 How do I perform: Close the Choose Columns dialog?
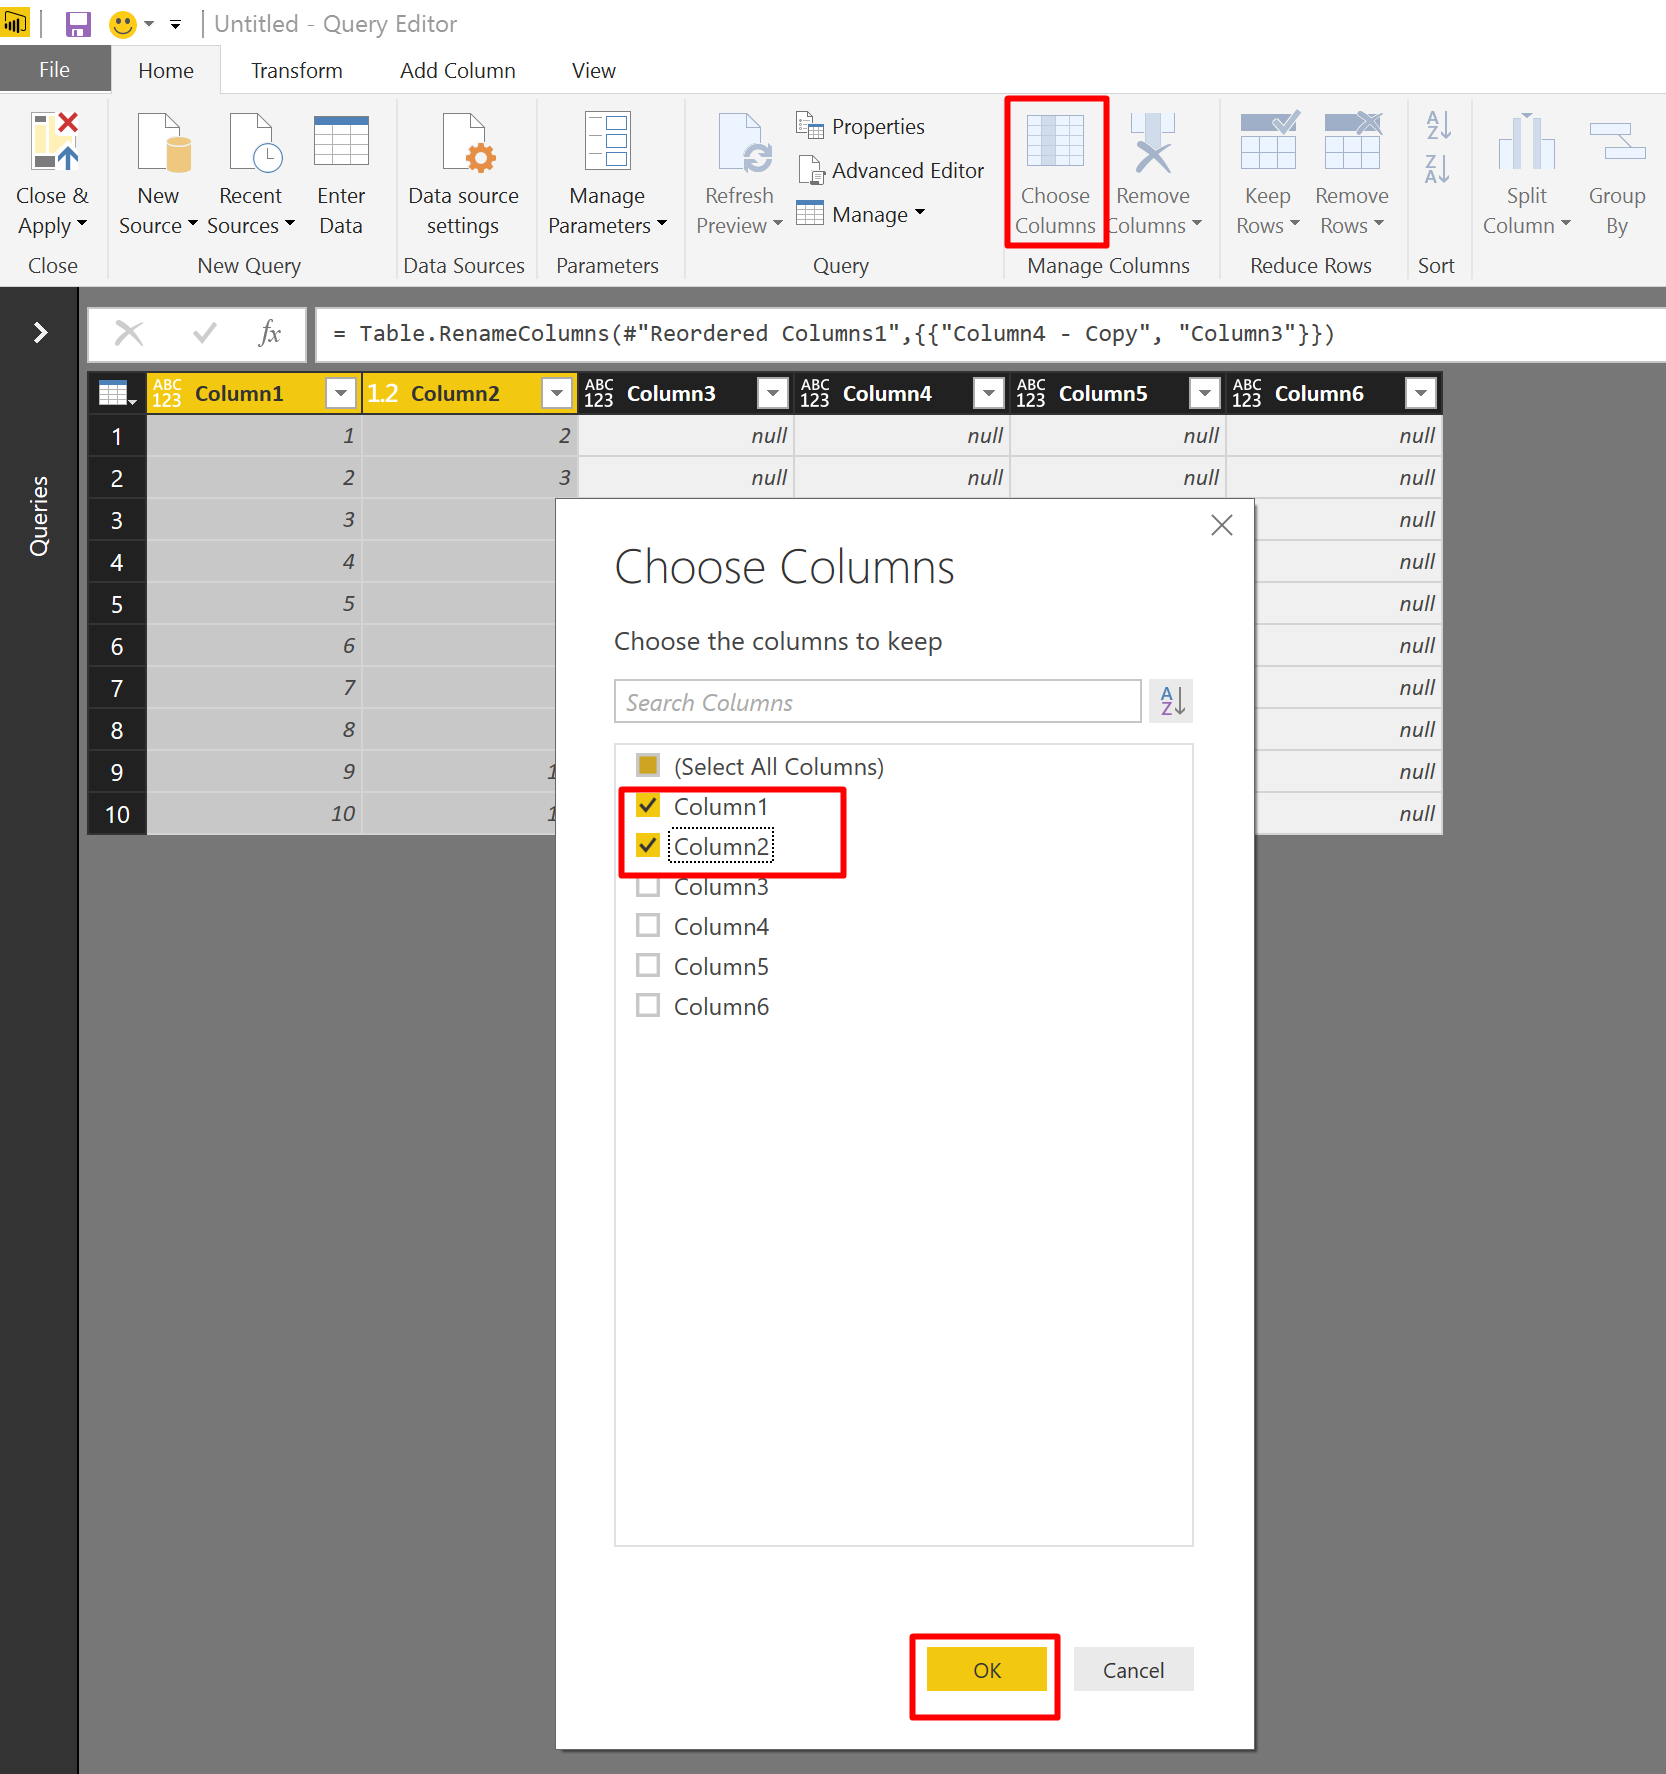pos(1222,525)
